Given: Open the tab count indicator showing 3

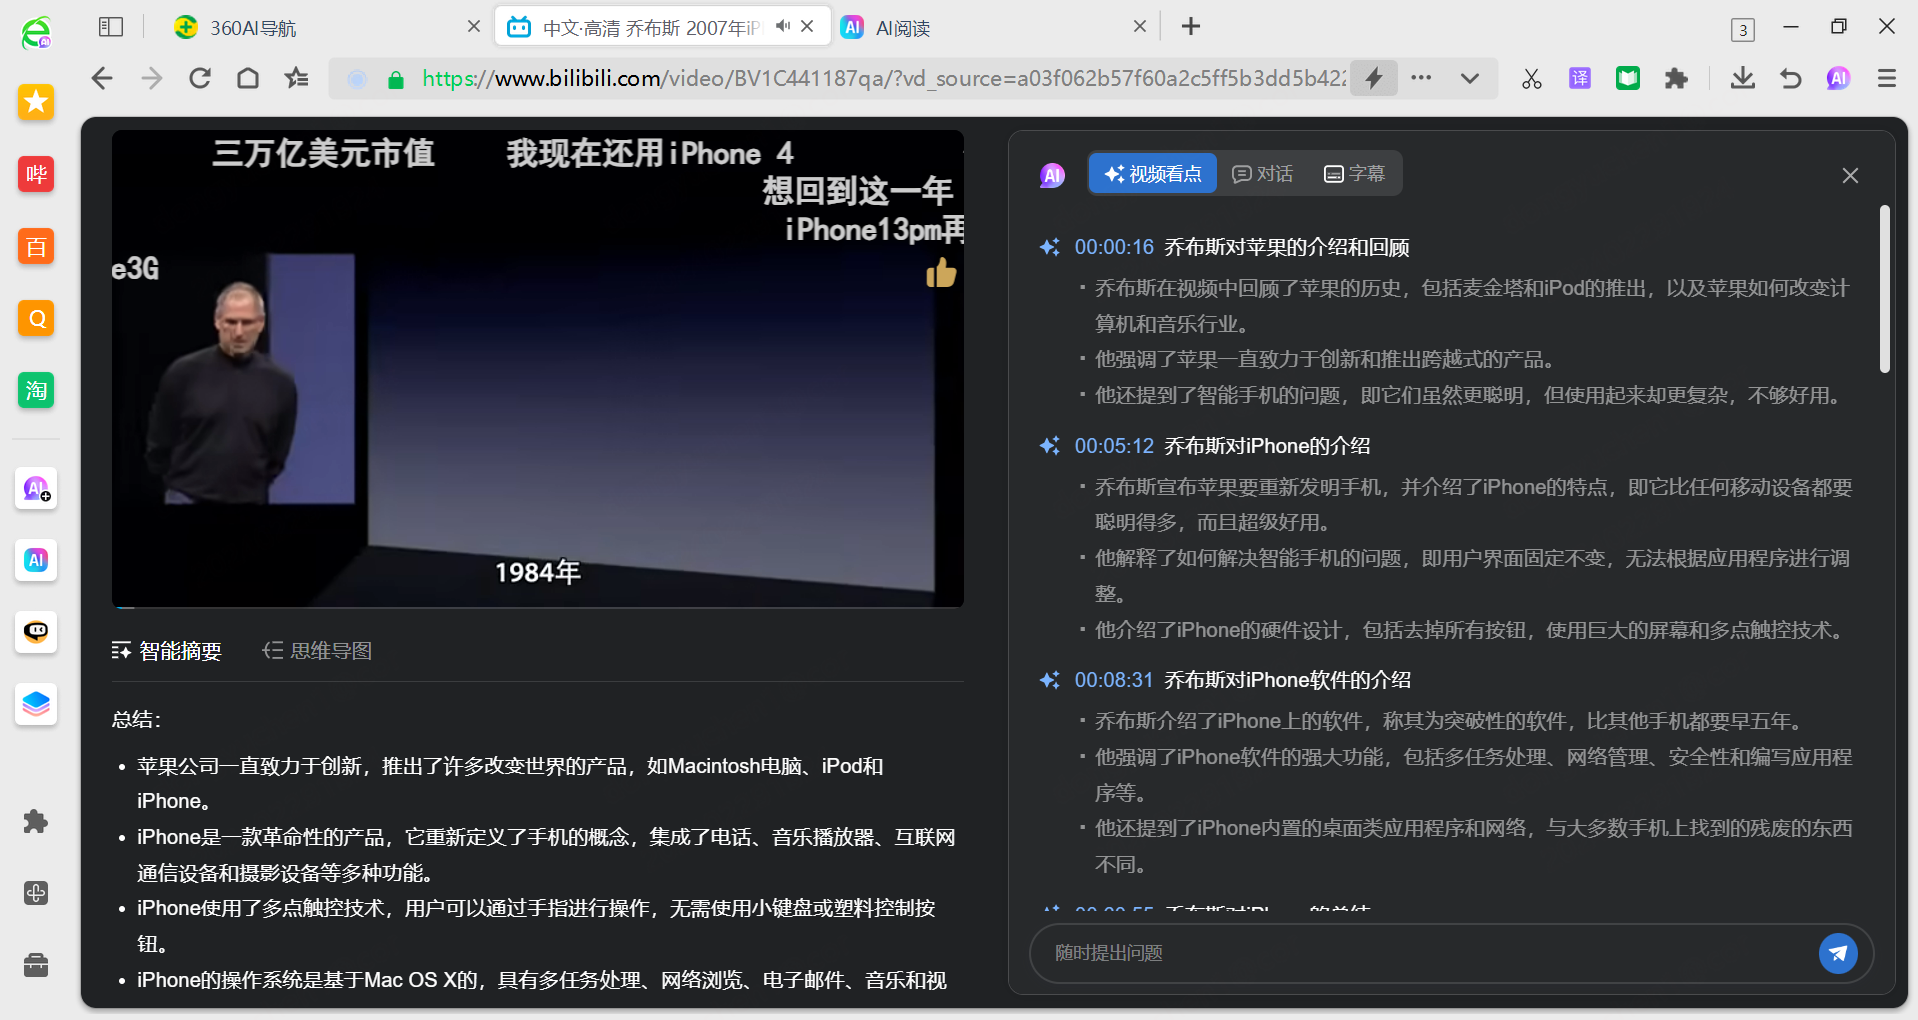Looking at the screenshot, I should point(1743,29).
